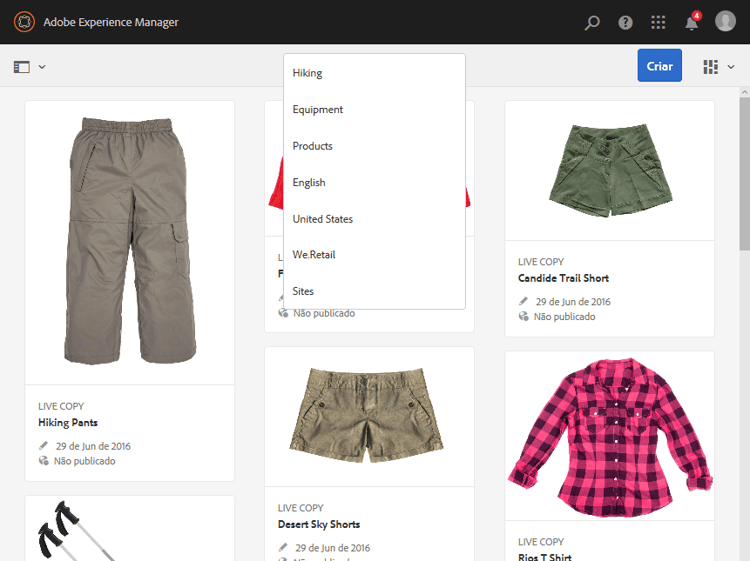Select Hiking in breadcrumb menu

click(x=374, y=73)
